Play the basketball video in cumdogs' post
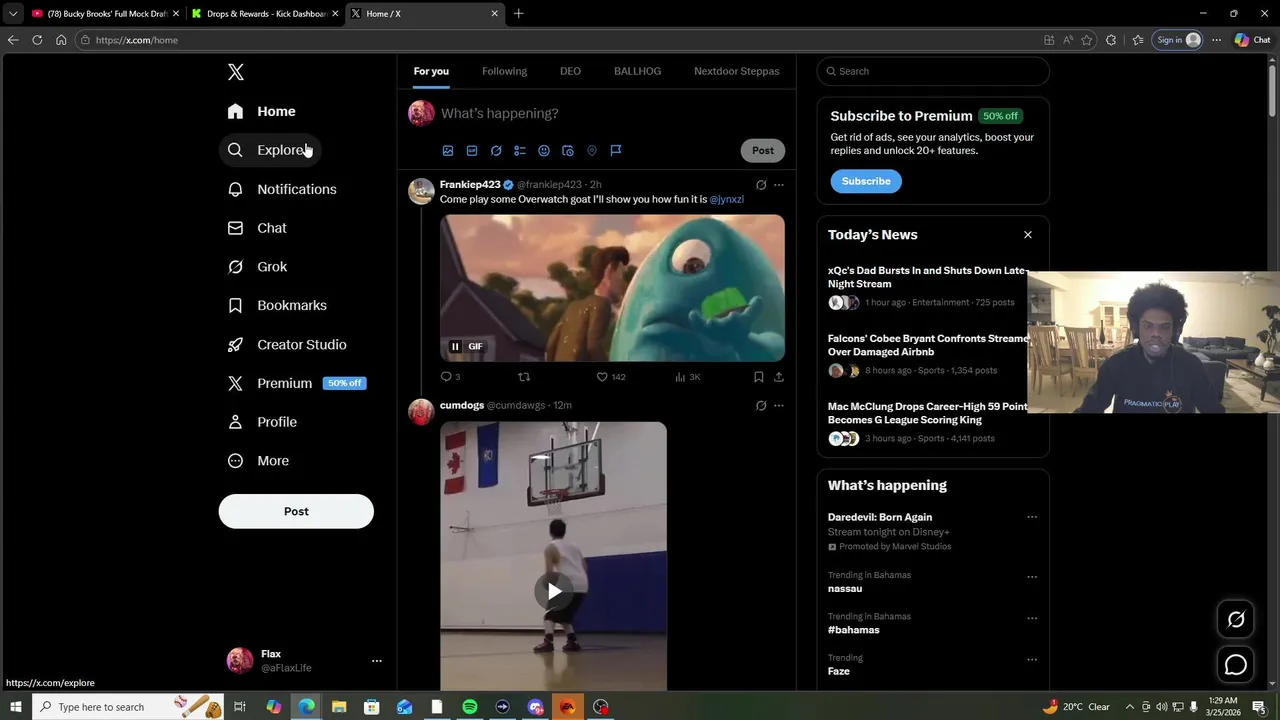Screen dimensions: 1280x720 [x=554, y=591]
